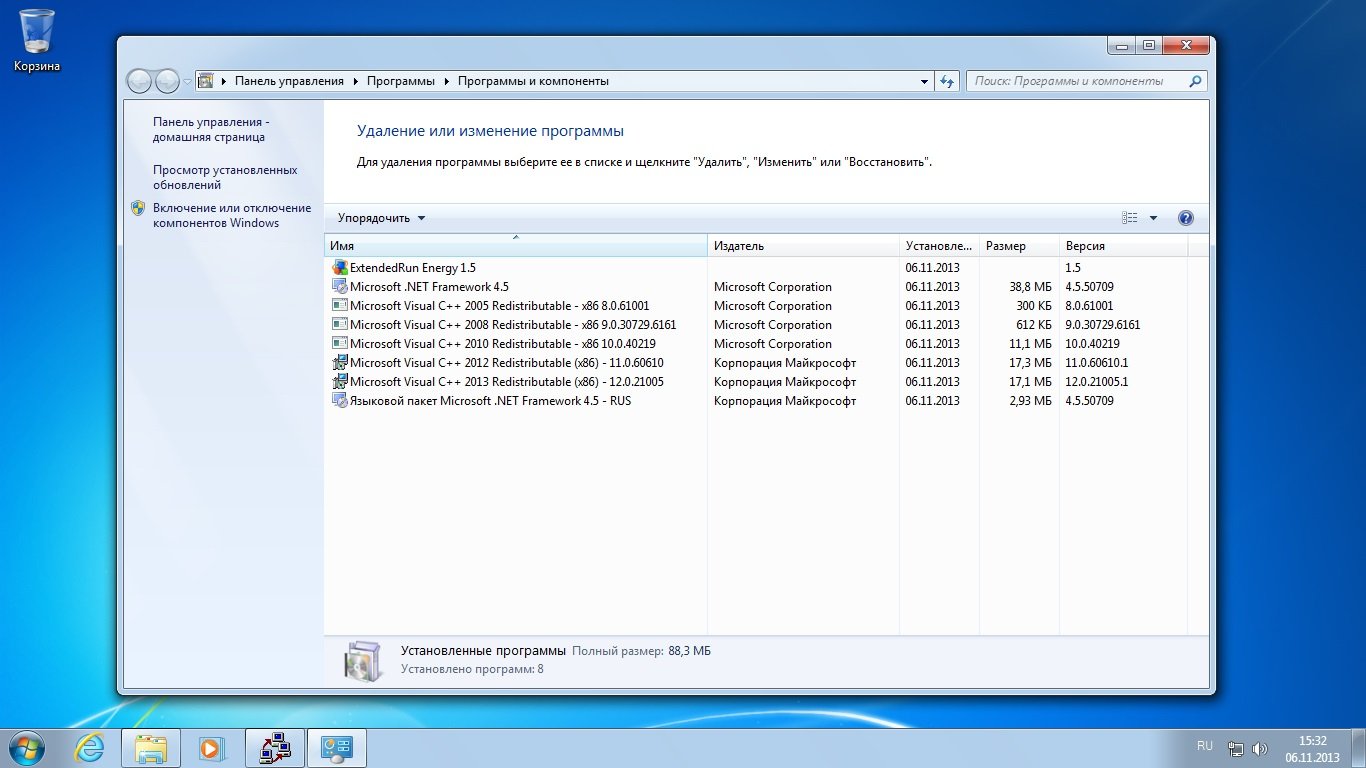1366x768 pixels.
Task: Open 'Включение или отключение компонентов Windows' link
Action: coord(232,215)
